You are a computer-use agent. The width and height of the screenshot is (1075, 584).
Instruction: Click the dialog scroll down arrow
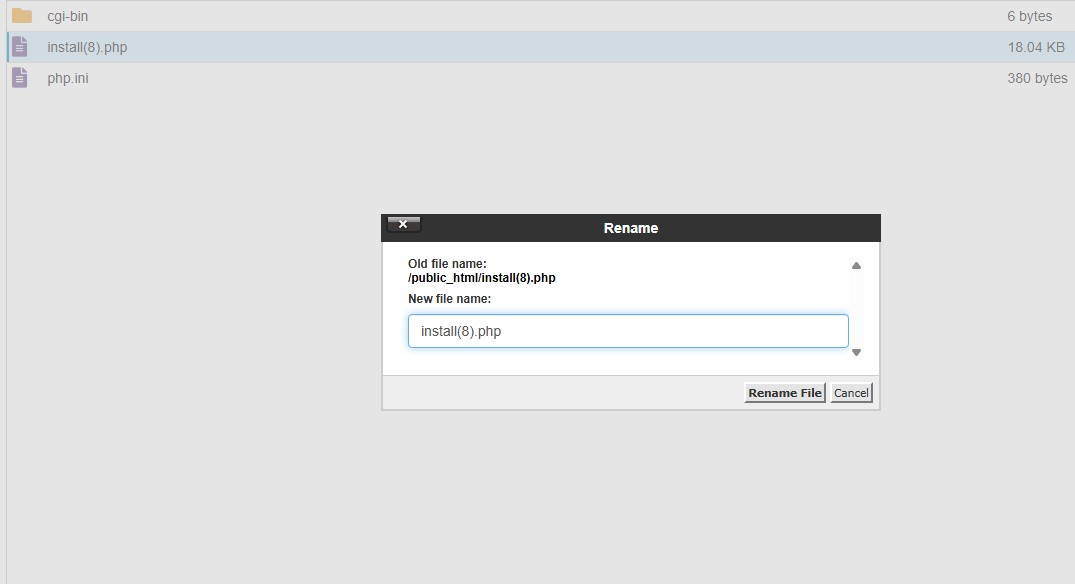856,352
